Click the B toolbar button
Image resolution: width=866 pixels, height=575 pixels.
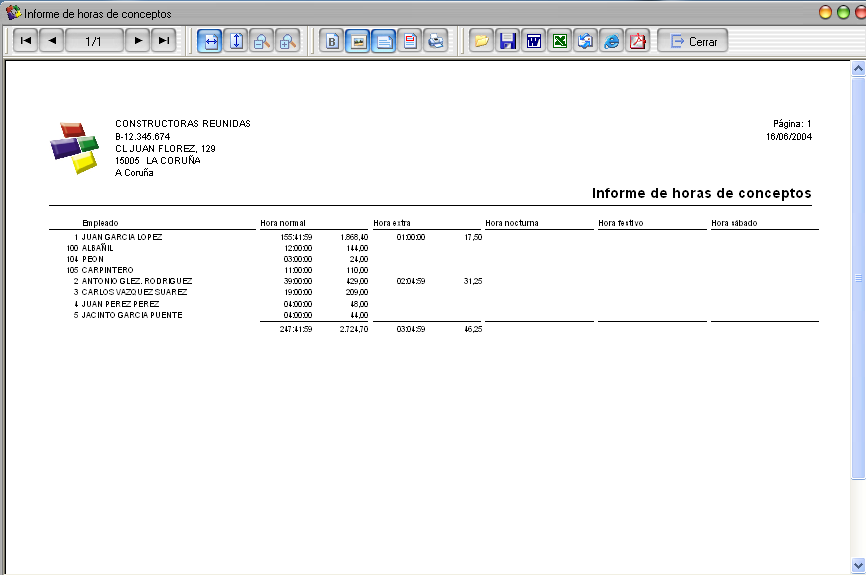(x=332, y=41)
